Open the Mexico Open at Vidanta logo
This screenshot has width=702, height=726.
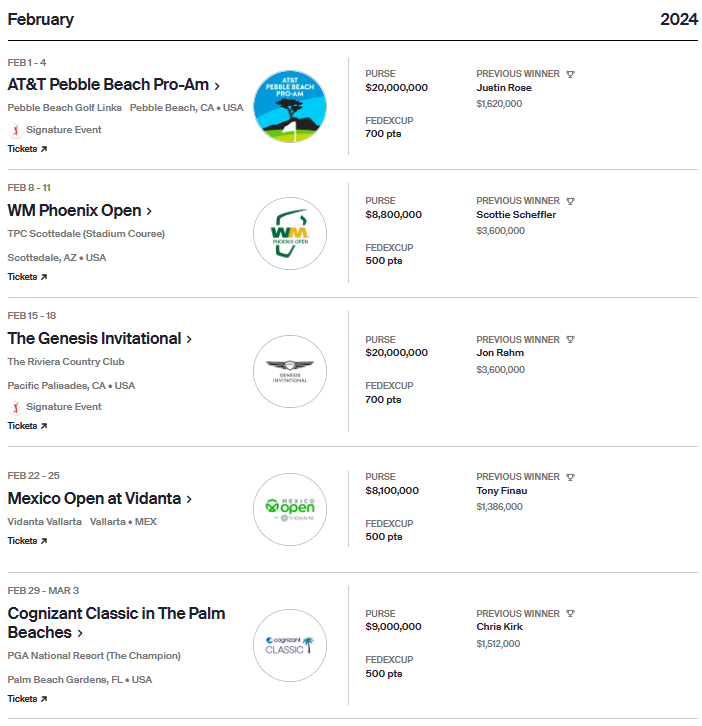(x=290, y=509)
